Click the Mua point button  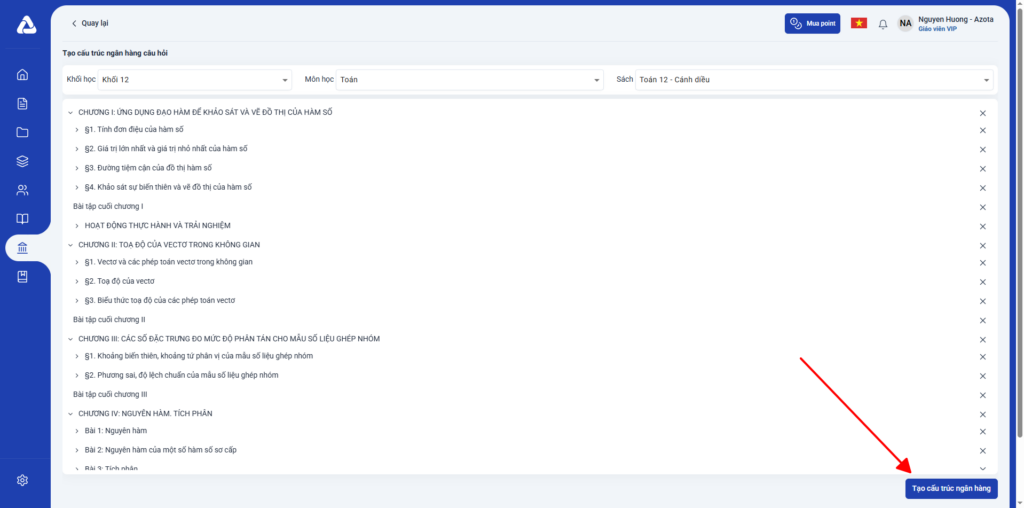[812, 23]
